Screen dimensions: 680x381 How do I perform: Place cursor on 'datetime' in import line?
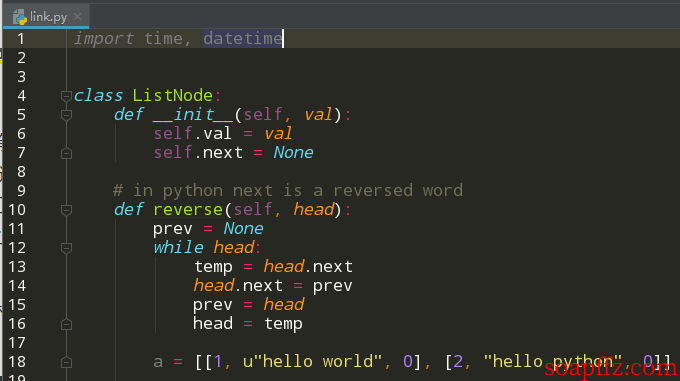pyautogui.click(x=243, y=39)
